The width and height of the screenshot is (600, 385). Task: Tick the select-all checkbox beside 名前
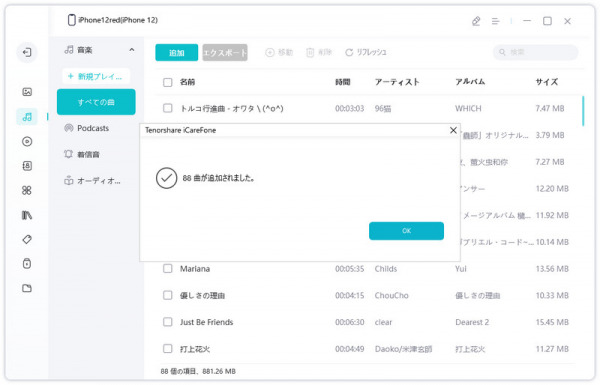[x=168, y=82]
